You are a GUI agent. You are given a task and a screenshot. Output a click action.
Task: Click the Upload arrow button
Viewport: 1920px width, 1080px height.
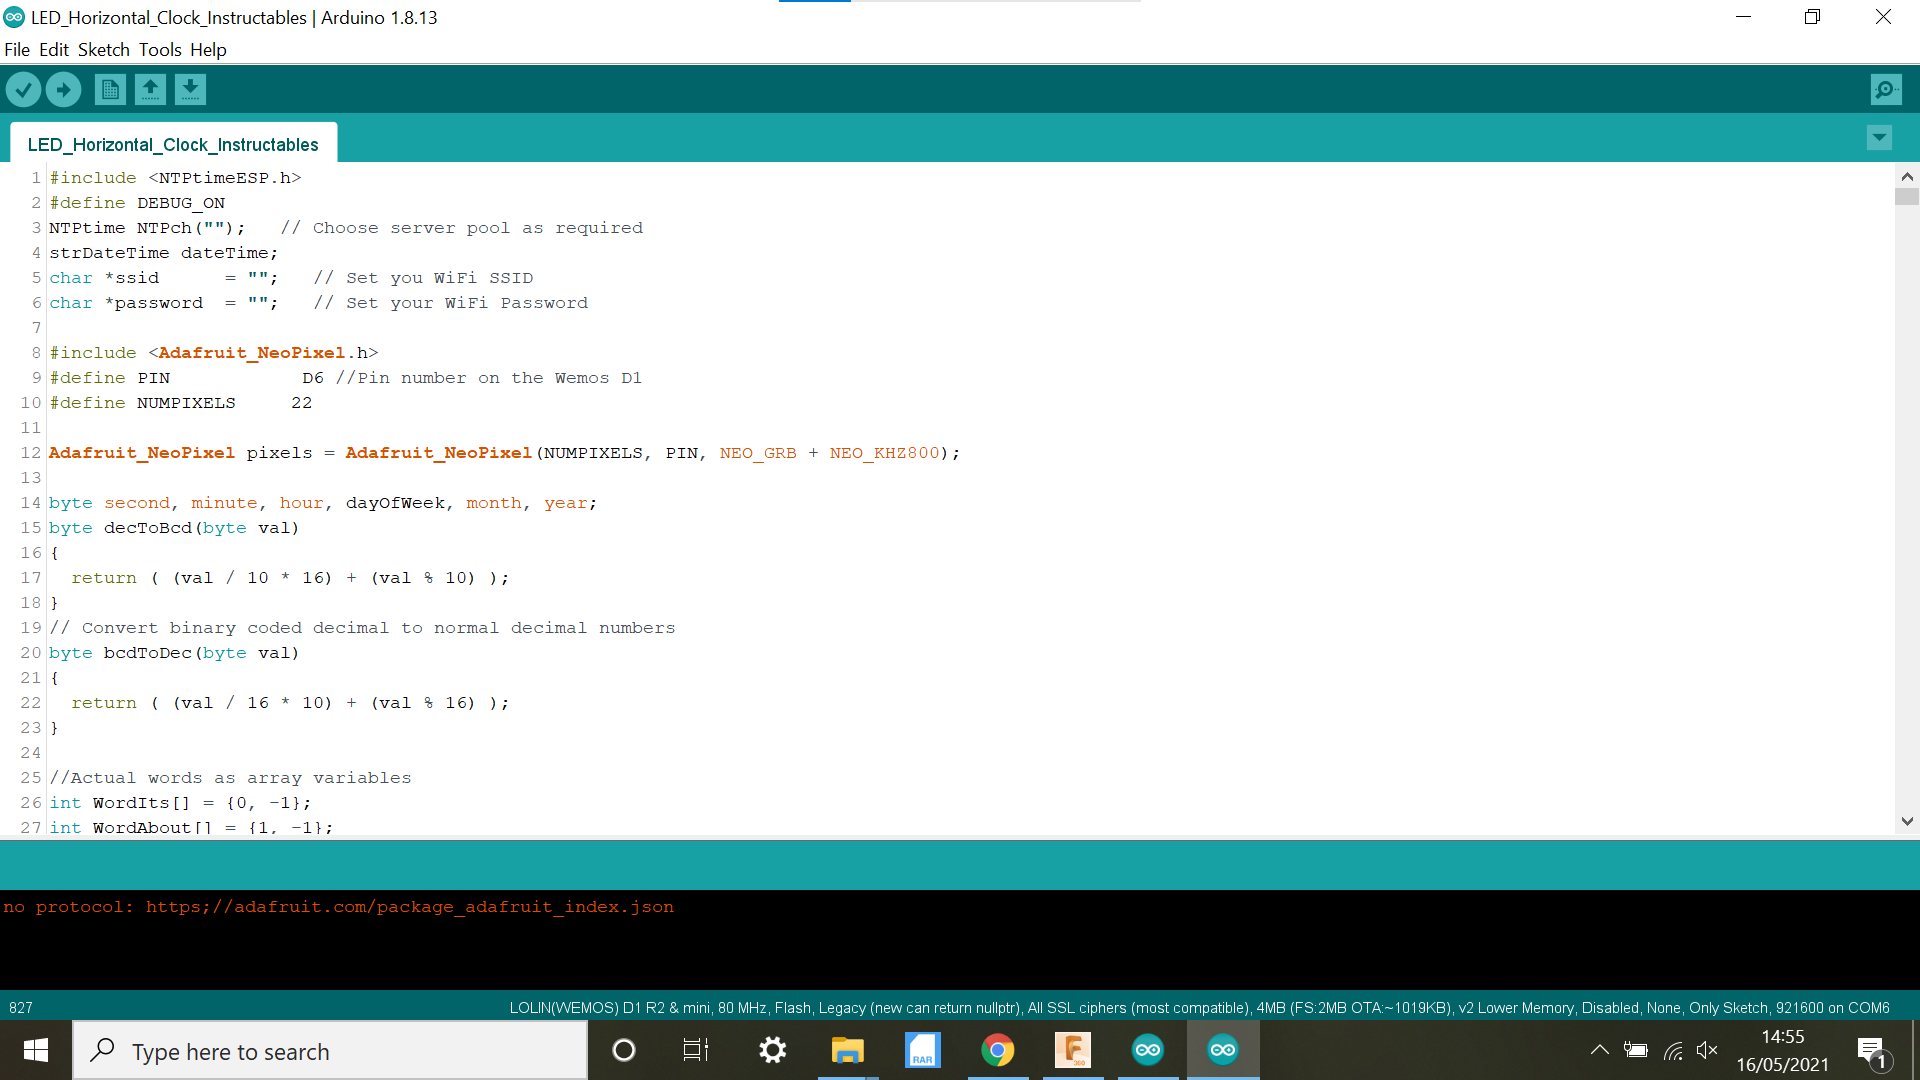tap(63, 90)
